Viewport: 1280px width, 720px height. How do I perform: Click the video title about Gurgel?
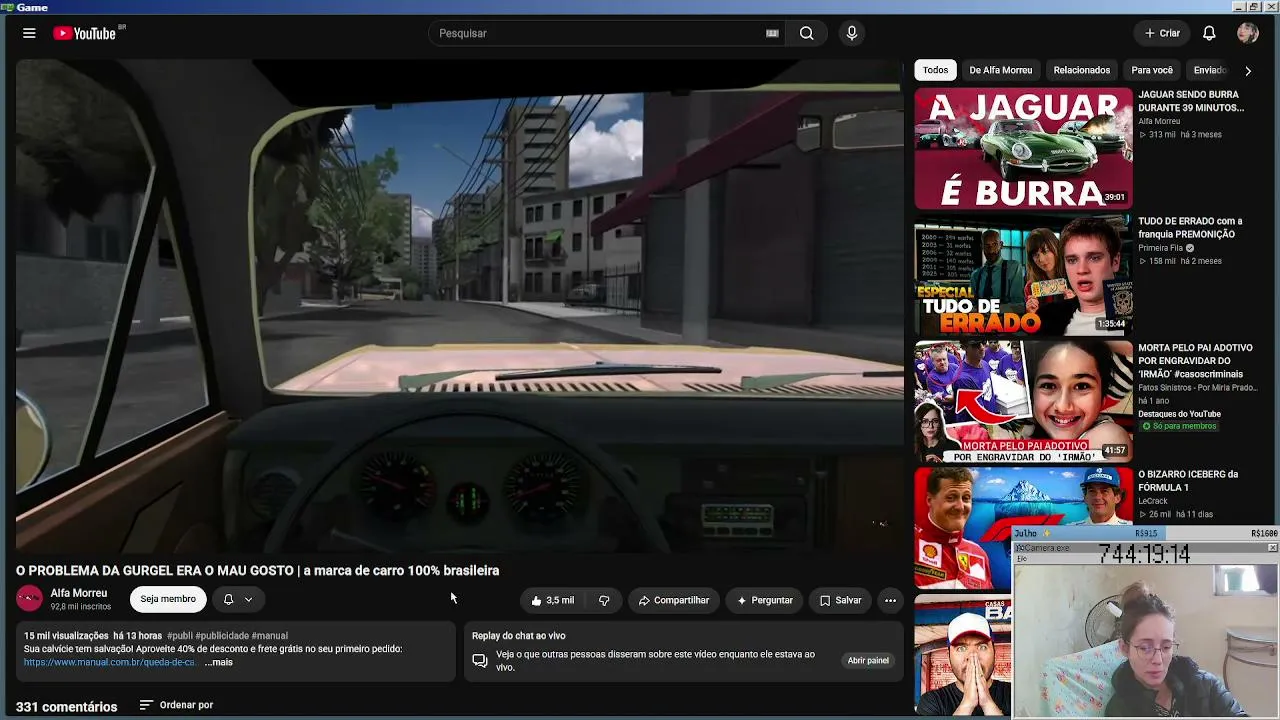tap(257, 570)
